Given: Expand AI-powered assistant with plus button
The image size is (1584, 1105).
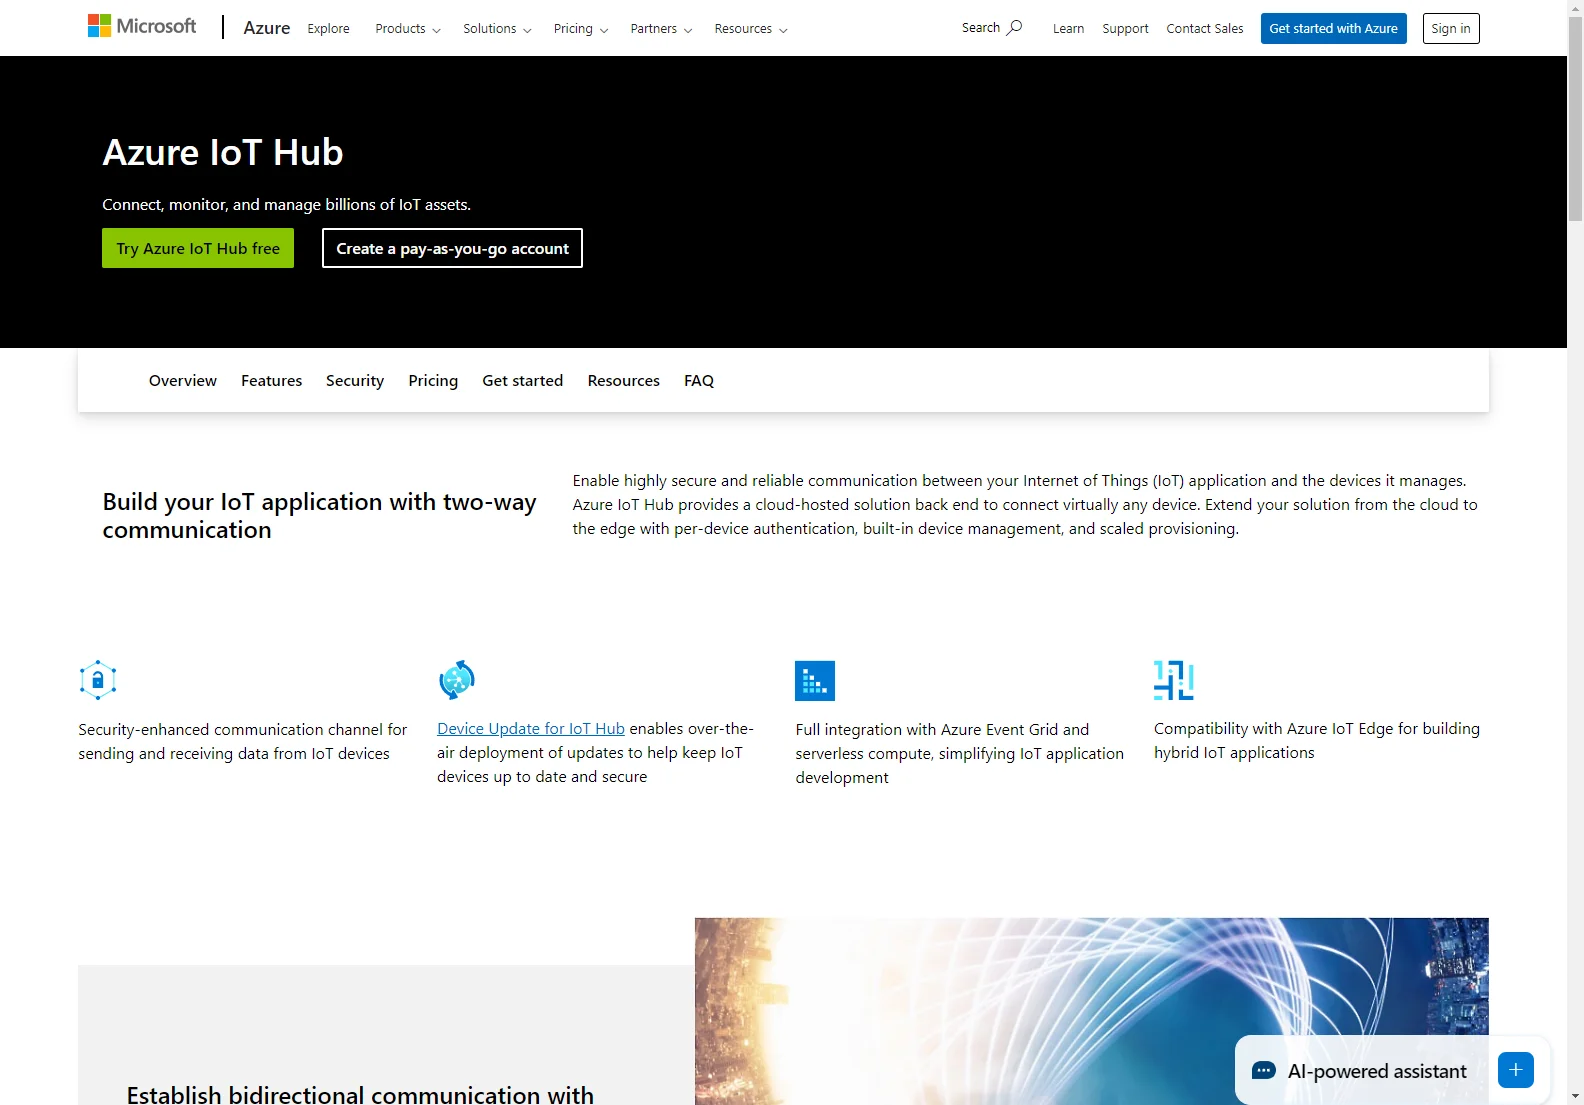Looking at the screenshot, I should click(x=1516, y=1070).
